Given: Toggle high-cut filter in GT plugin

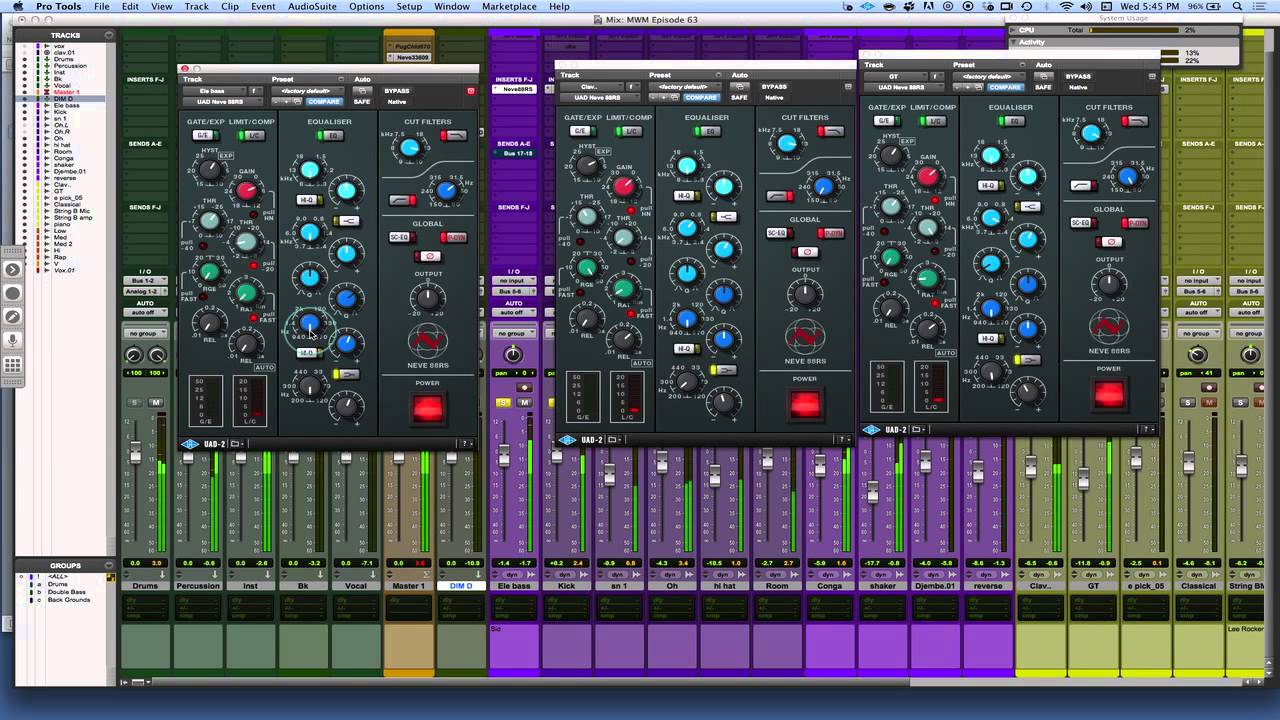Looking at the screenshot, I should pos(1135,121).
